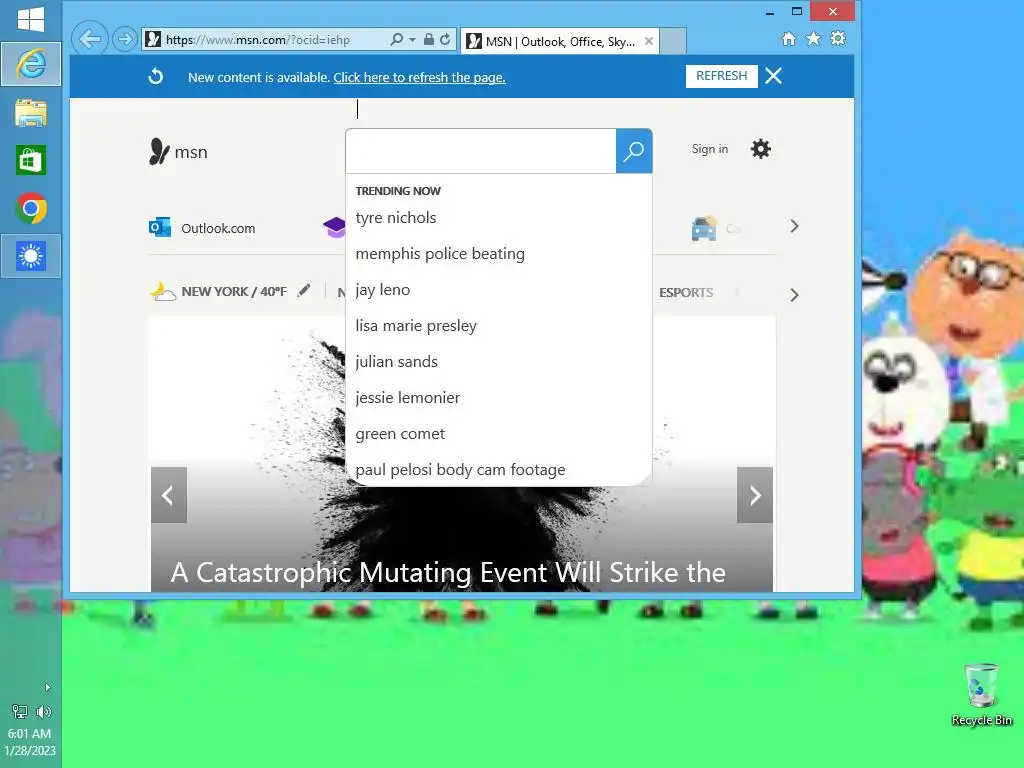This screenshot has height=768, width=1024.
Task: Select the MSN | Outlook, Office tab
Action: coord(560,41)
